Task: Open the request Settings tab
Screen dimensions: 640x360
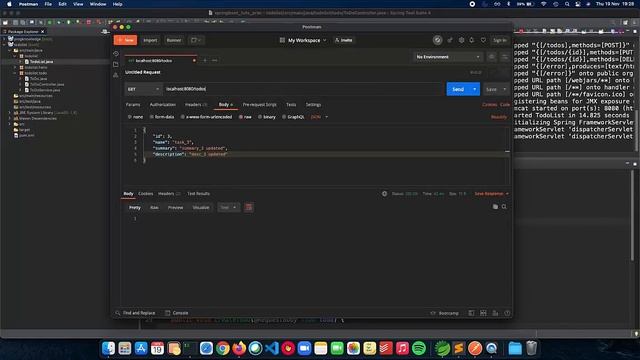Action: [313, 105]
